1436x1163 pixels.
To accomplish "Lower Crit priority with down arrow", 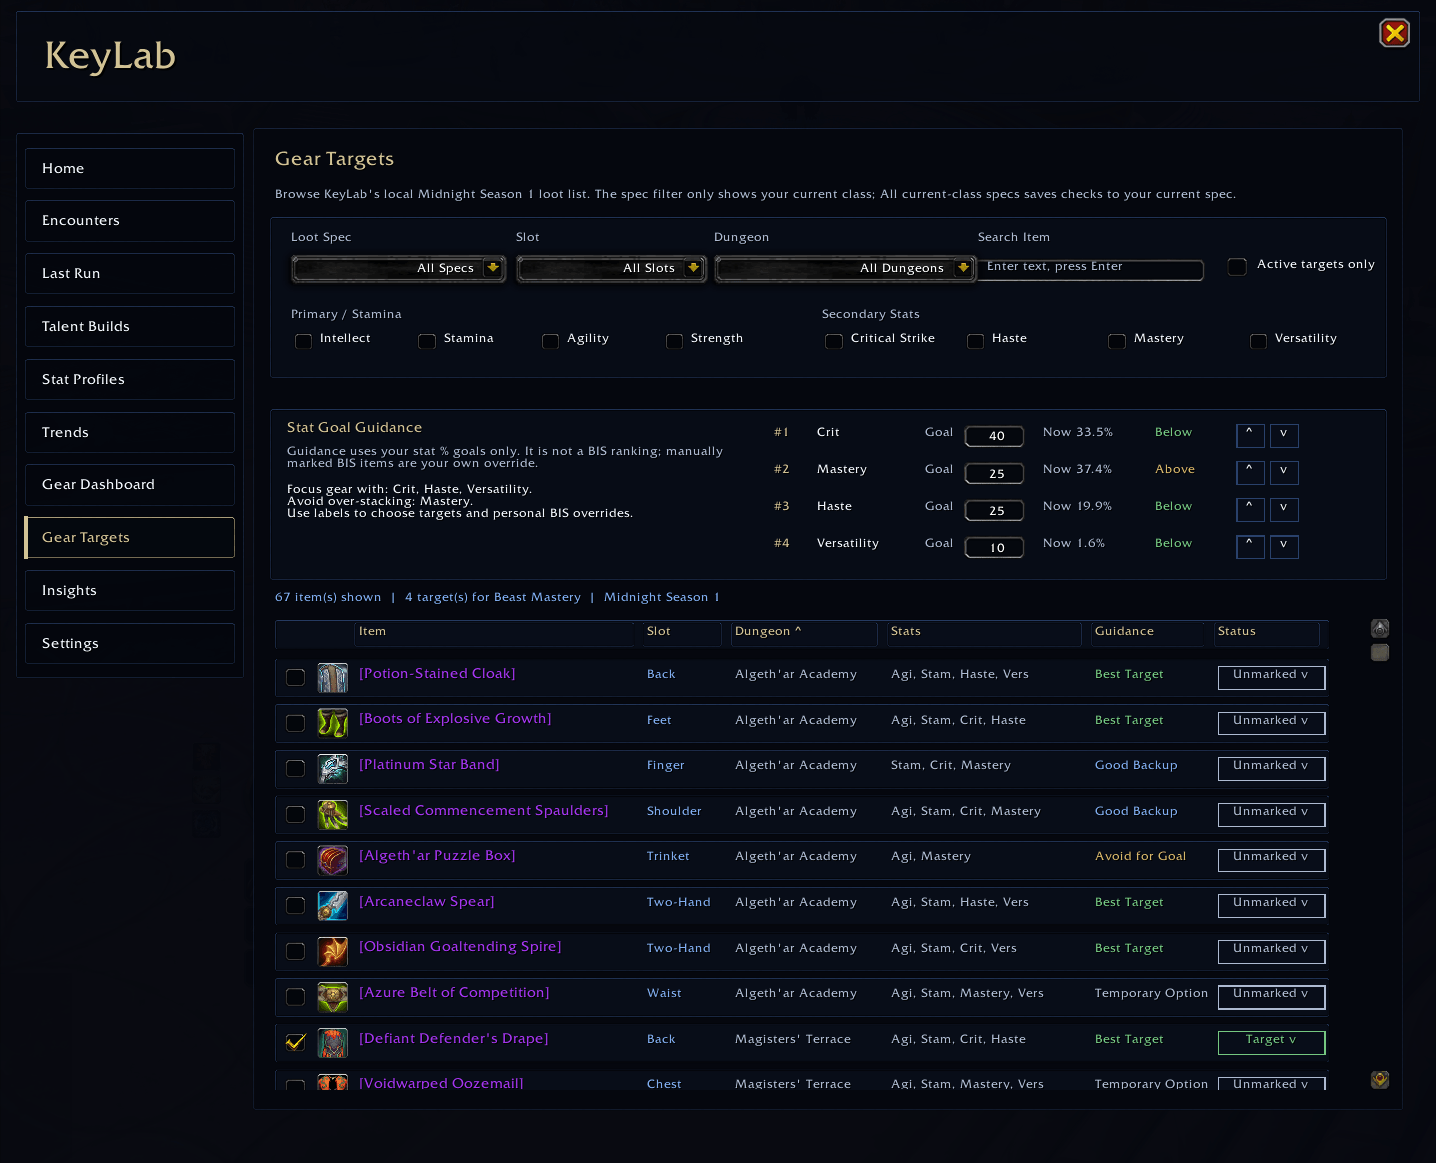I will tap(1284, 435).
